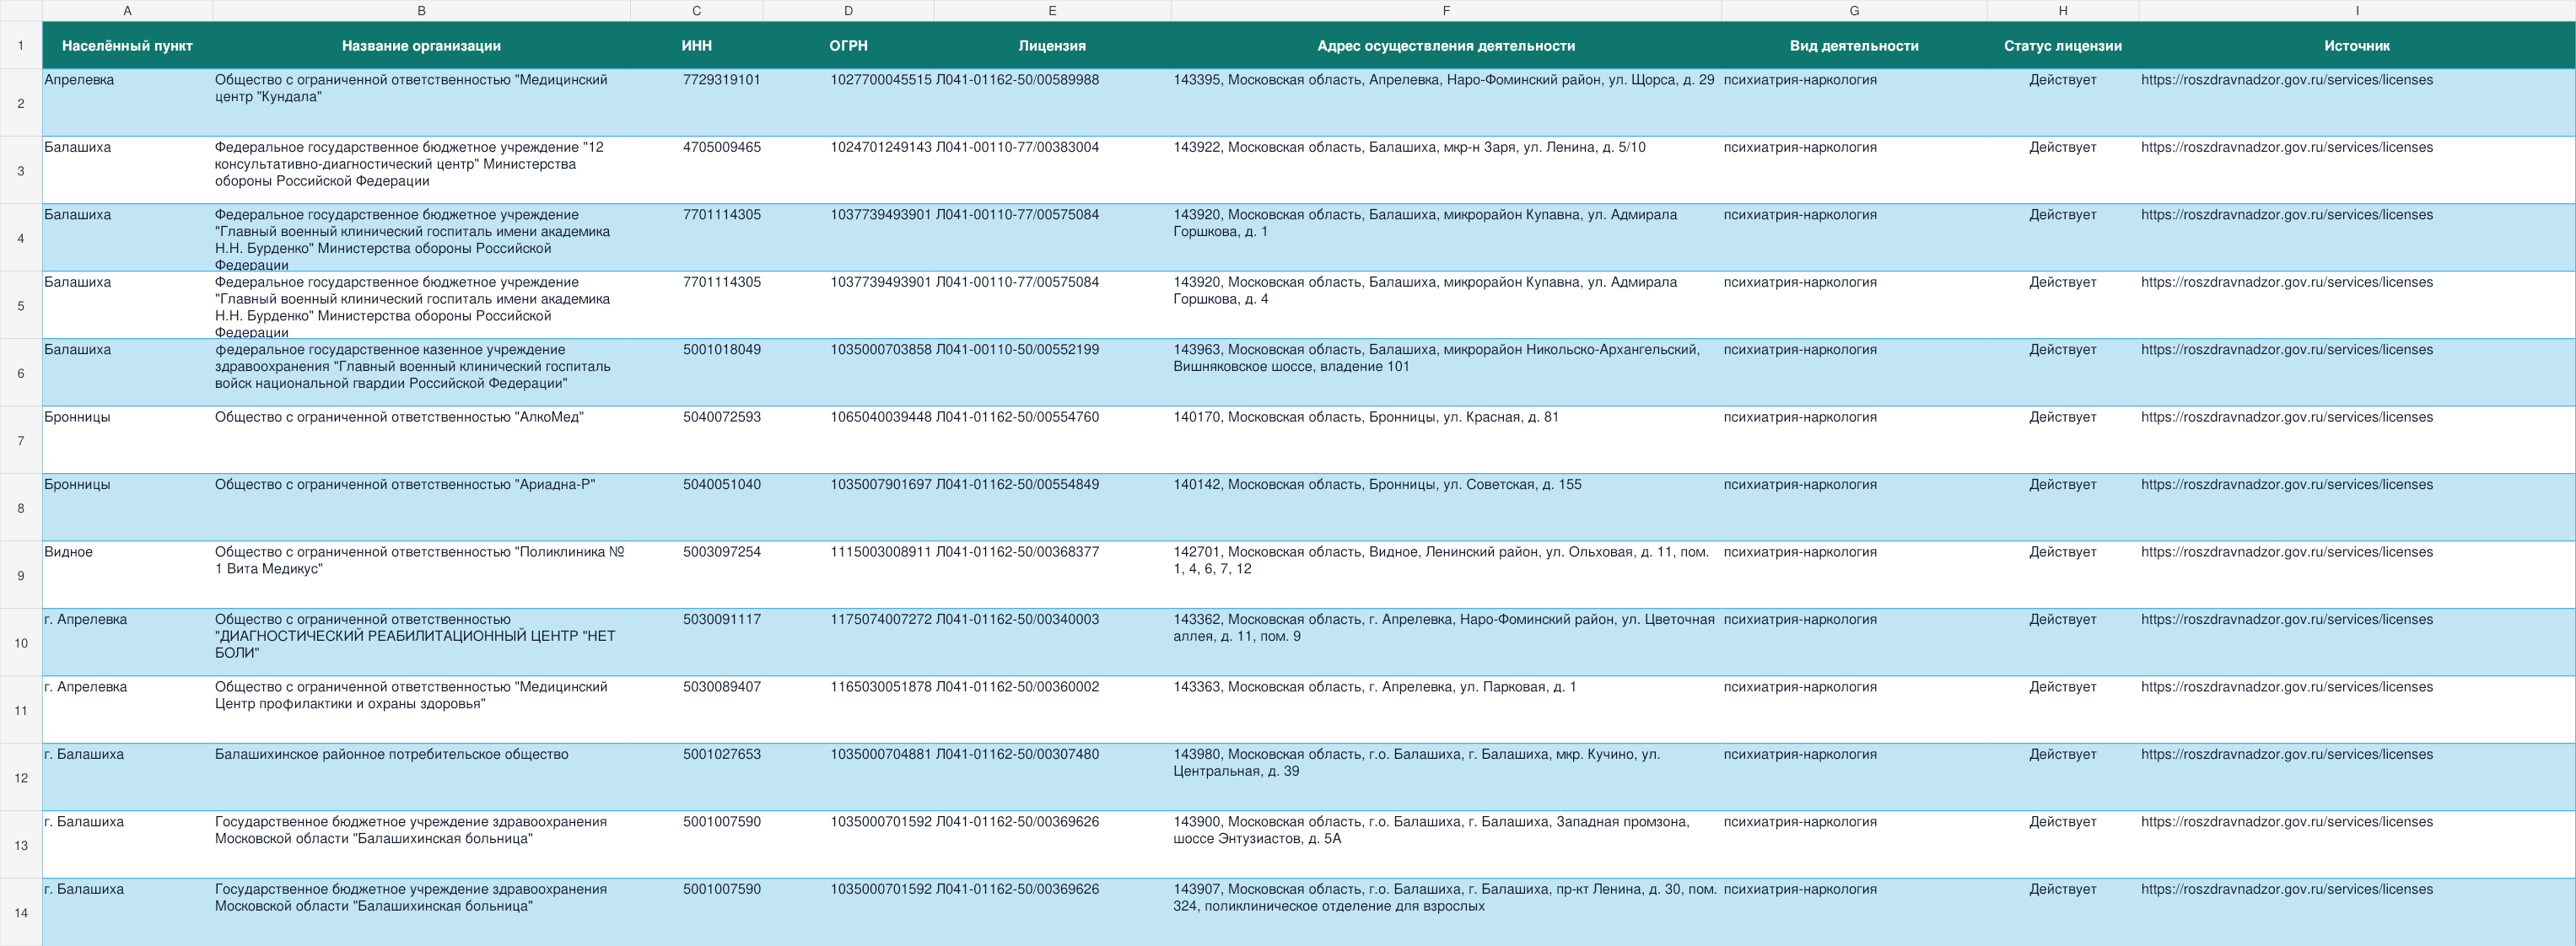
Task: Select address cell with ул. Щорса, д. 29
Action: pos(1446,103)
